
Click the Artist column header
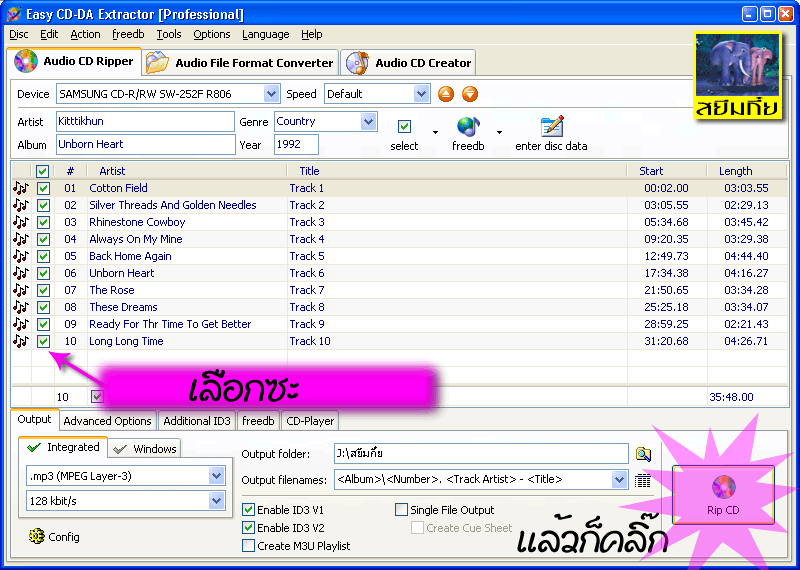pos(186,171)
